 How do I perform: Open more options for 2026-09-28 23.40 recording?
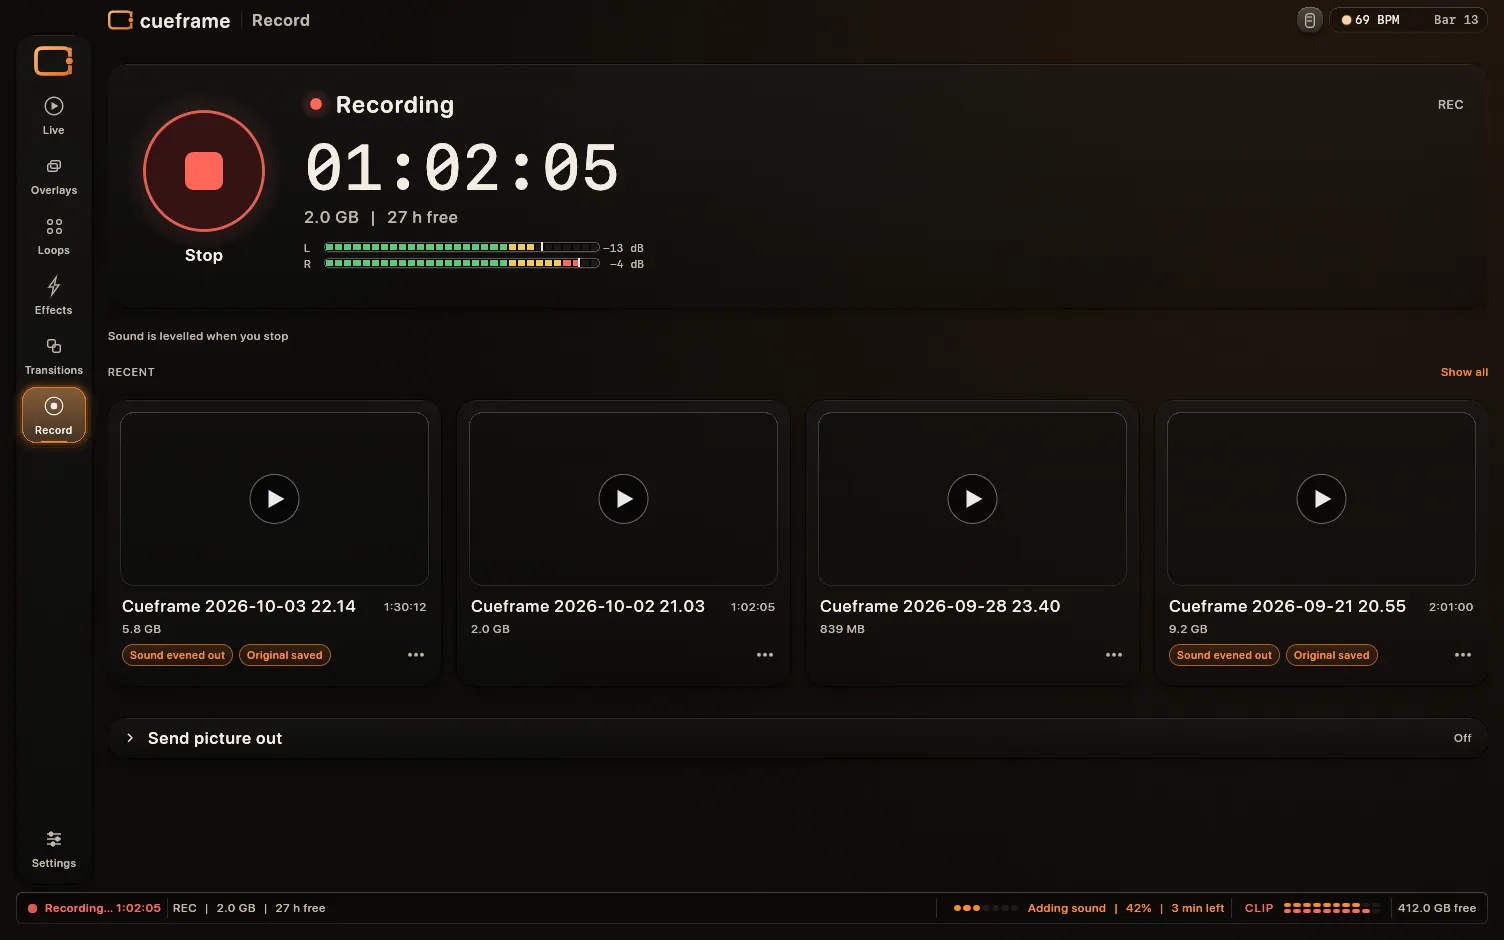click(x=1114, y=655)
